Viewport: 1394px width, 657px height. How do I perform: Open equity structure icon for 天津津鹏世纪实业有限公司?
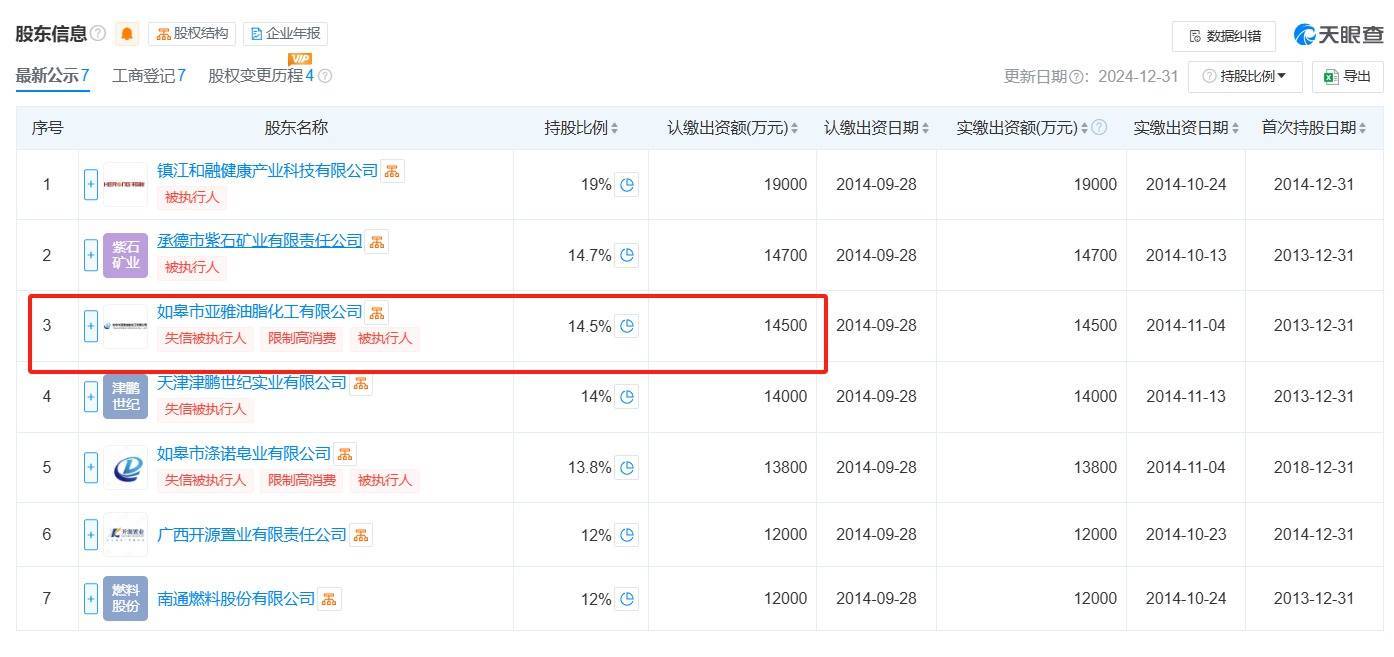coord(361,383)
